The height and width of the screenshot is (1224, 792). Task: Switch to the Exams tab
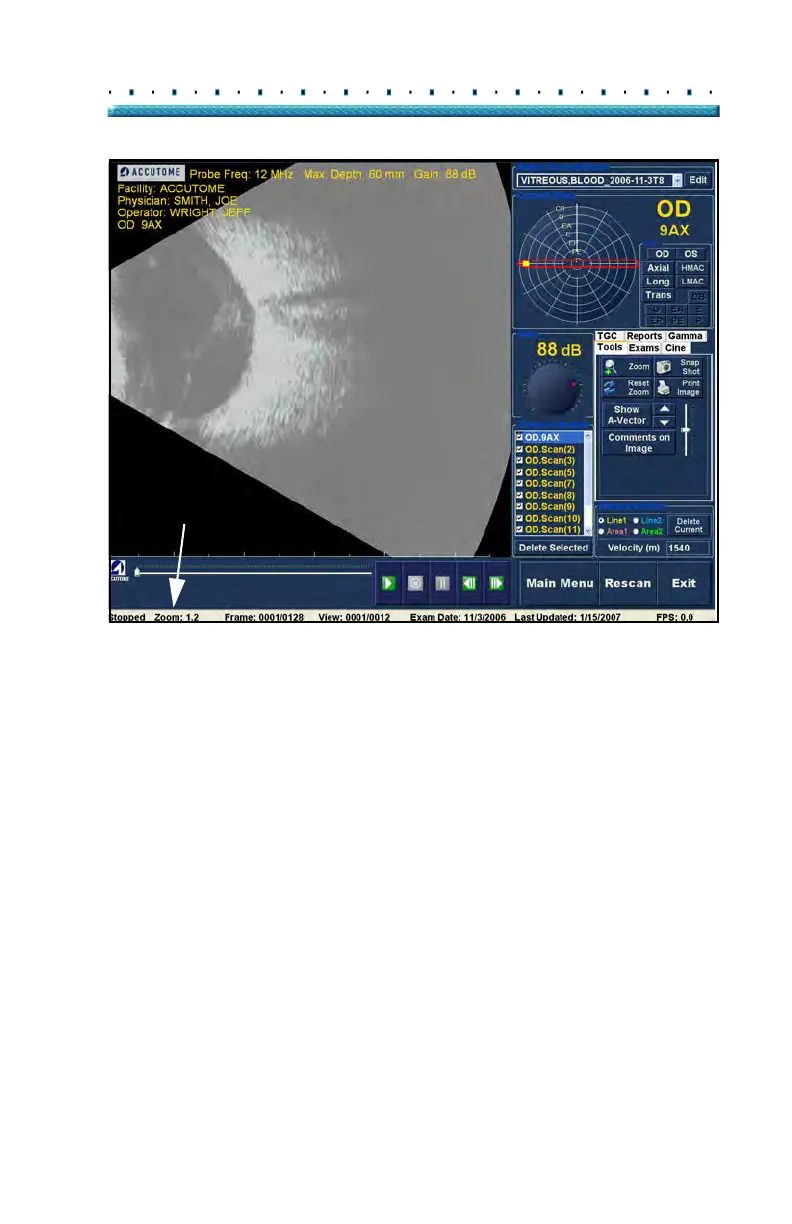coord(644,348)
